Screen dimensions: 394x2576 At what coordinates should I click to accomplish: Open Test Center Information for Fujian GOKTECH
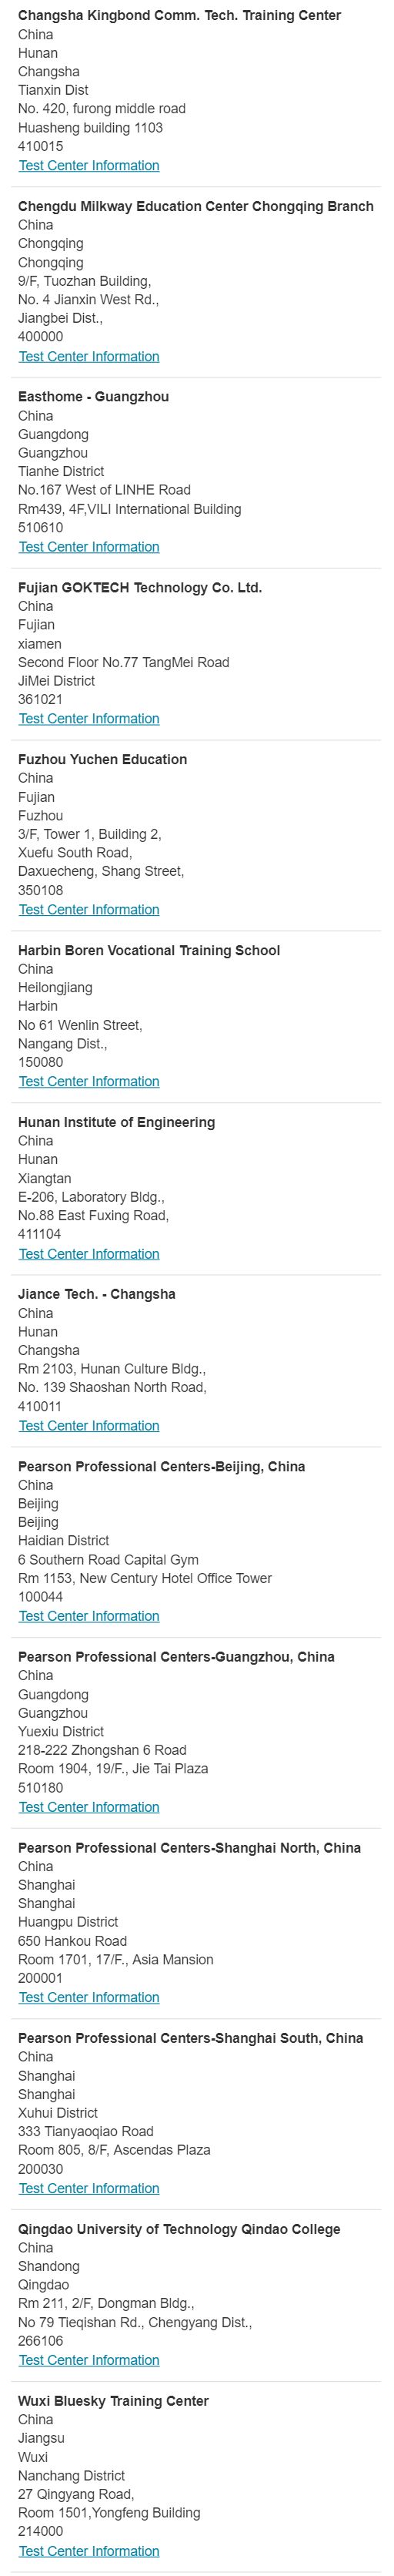[89, 719]
